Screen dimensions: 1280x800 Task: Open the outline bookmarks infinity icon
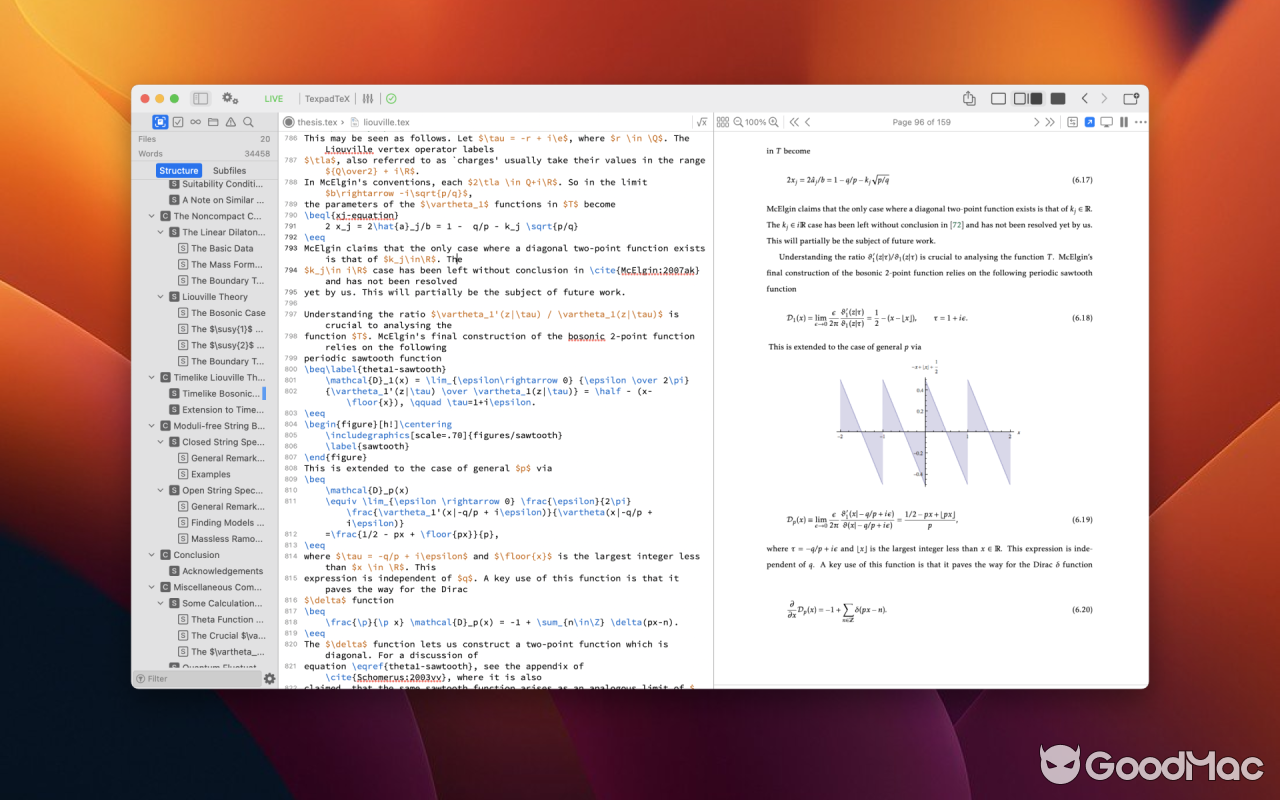point(195,122)
